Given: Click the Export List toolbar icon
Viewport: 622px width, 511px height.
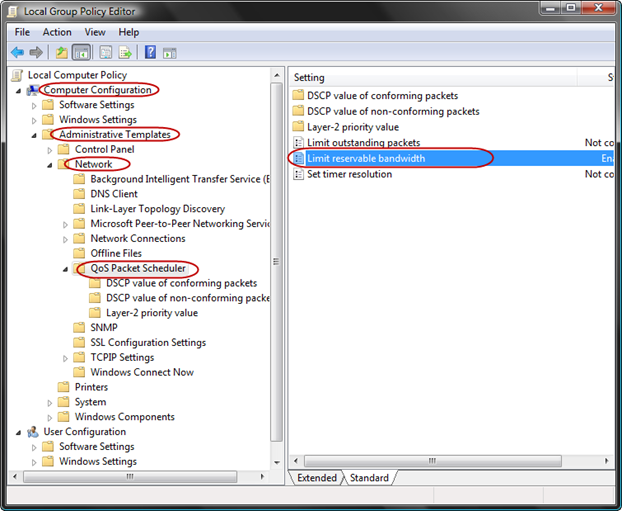Looking at the screenshot, I should (x=125, y=52).
